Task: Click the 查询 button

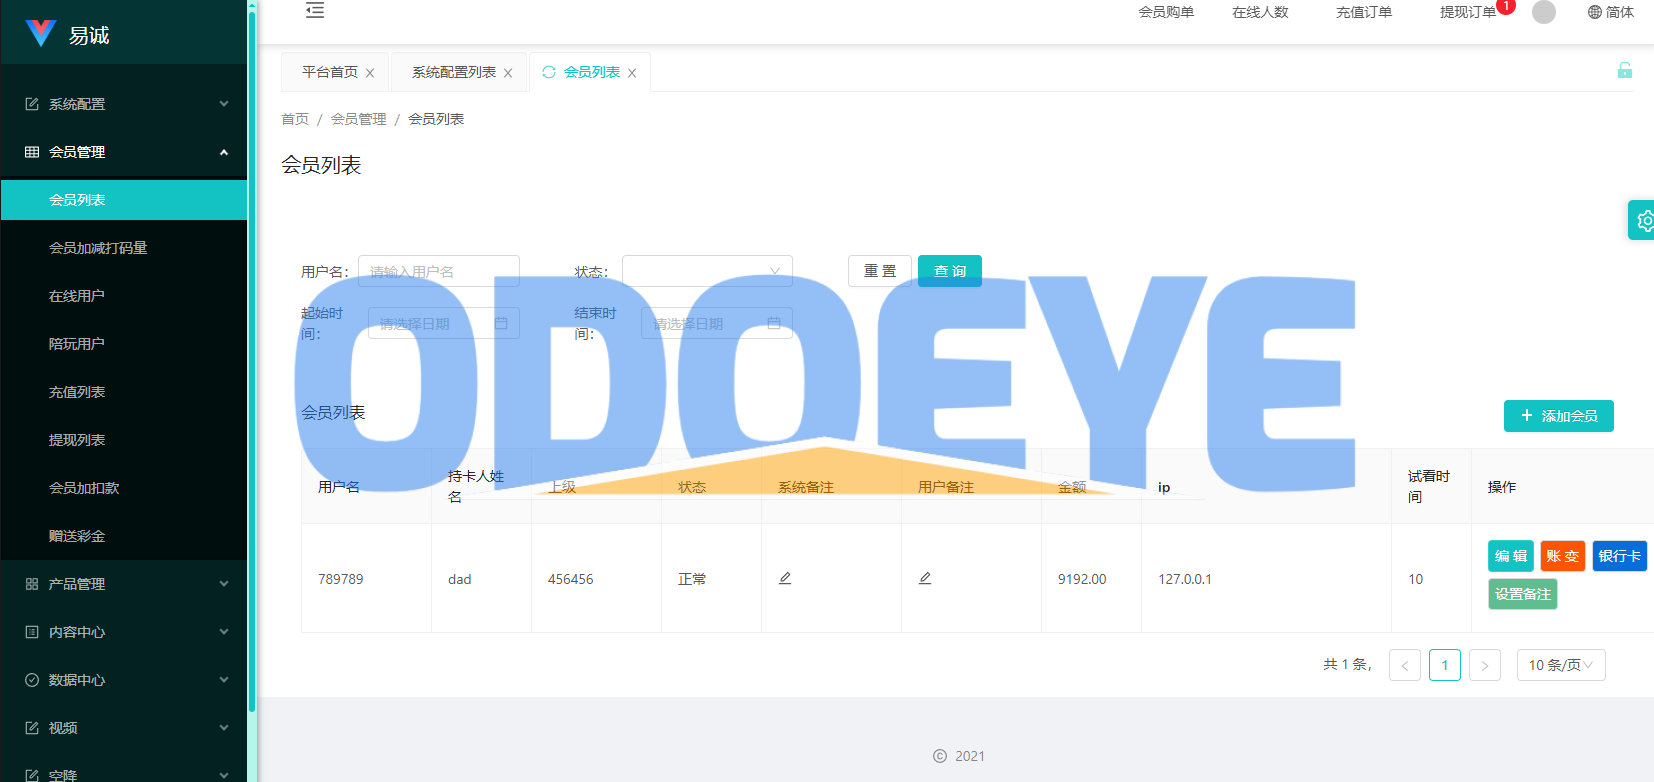Action: 950,271
